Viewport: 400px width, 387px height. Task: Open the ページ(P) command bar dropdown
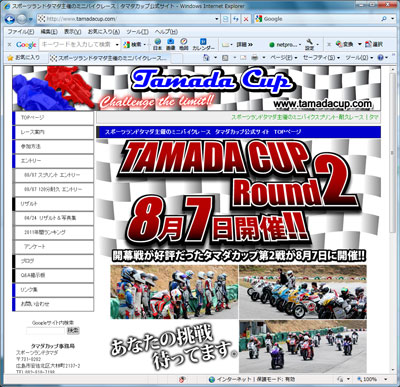[283, 58]
